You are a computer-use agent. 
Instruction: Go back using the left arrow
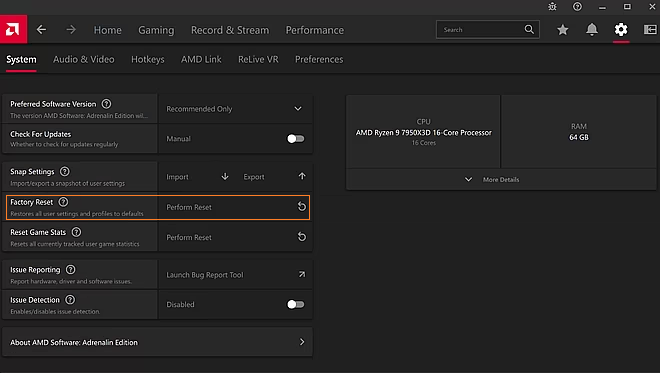pyautogui.click(x=41, y=29)
